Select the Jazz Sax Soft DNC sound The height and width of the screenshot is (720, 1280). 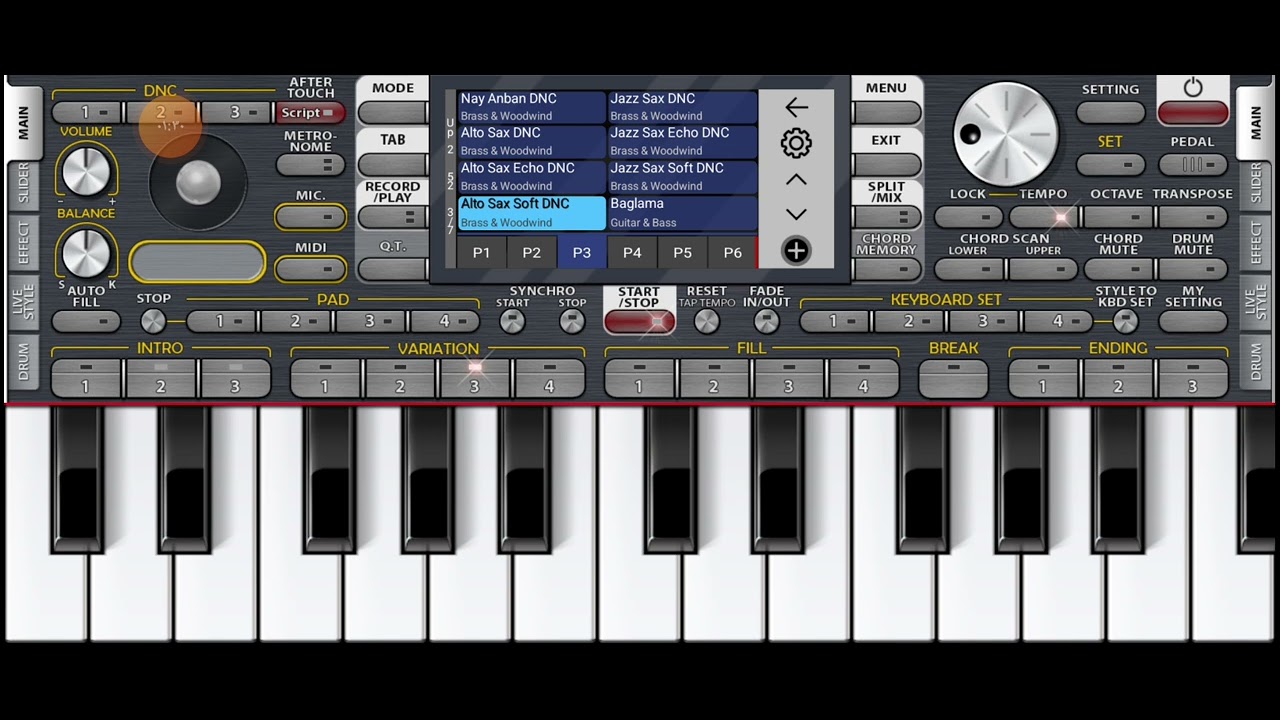click(682, 177)
